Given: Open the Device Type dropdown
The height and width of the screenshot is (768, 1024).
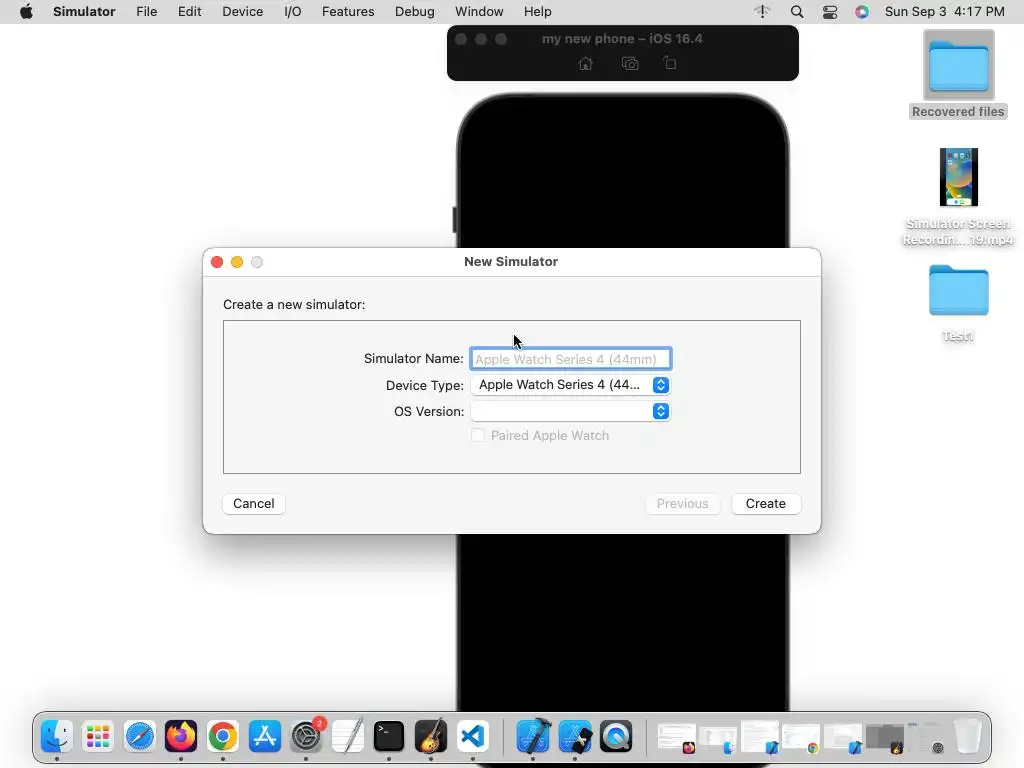Looking at the screenshot, I should coord(571,385).
